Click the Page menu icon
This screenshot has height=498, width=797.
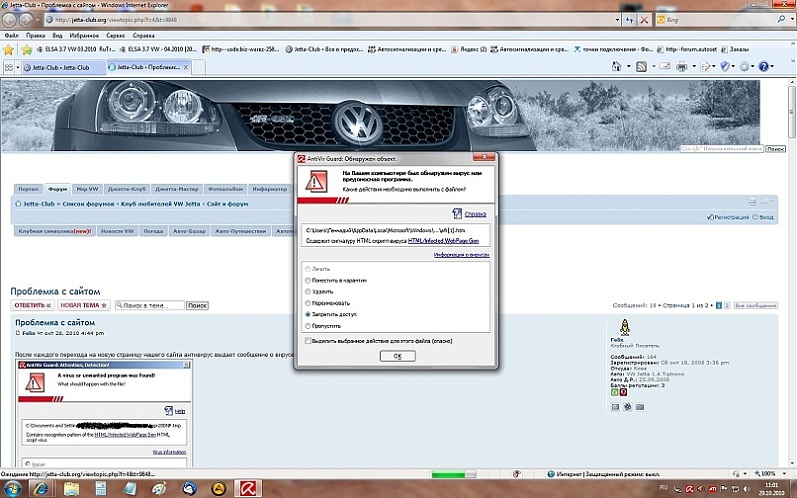706,67
